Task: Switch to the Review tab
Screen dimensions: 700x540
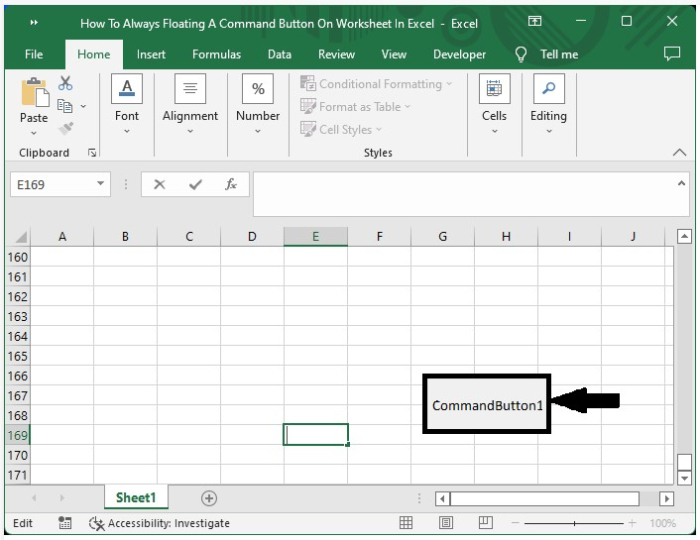Action: 336,54
